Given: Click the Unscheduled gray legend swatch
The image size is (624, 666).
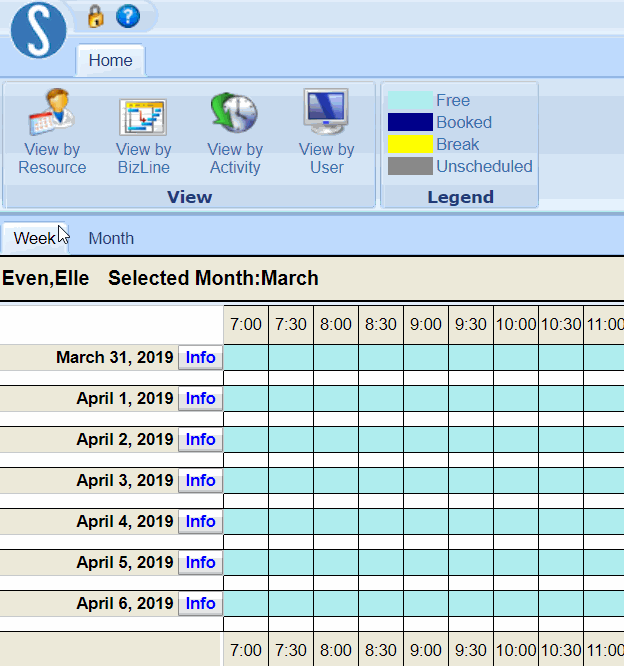Looking at the screenshot, I should pyautogui.click(x=410, y=166).
